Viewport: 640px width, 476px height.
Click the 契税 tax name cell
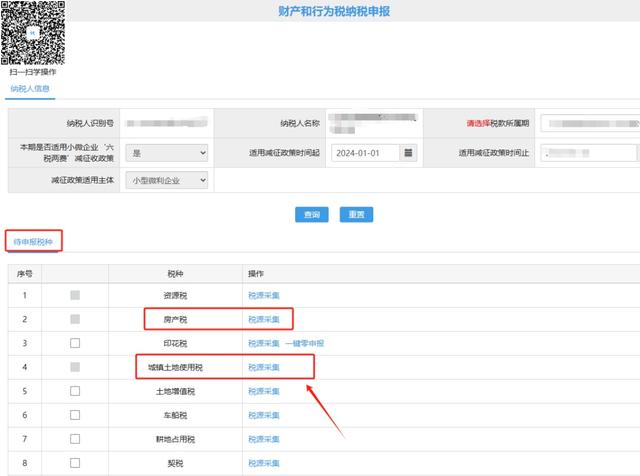click(x=176, y=463)
